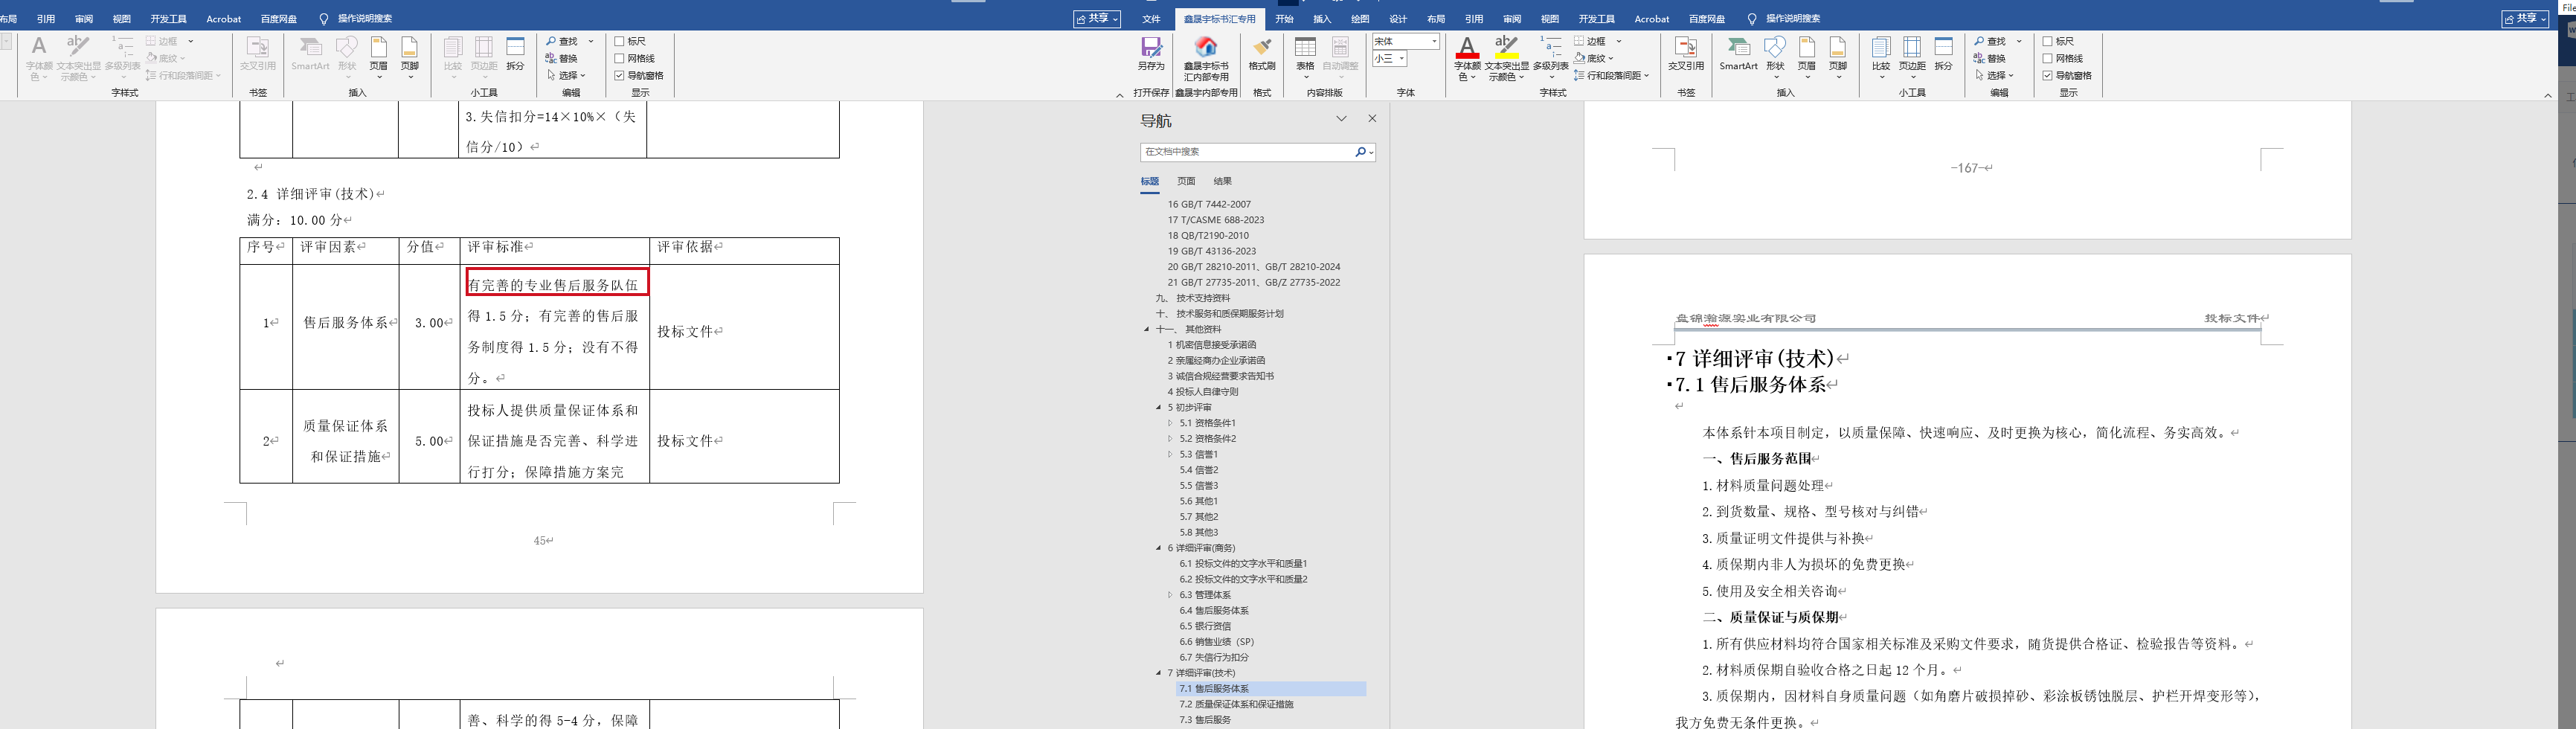The image size is (2576, 729).
Task: Uncheck 导航窗格 checkbox in right window
Action: pyautogui.click(x=2047, y=75)
